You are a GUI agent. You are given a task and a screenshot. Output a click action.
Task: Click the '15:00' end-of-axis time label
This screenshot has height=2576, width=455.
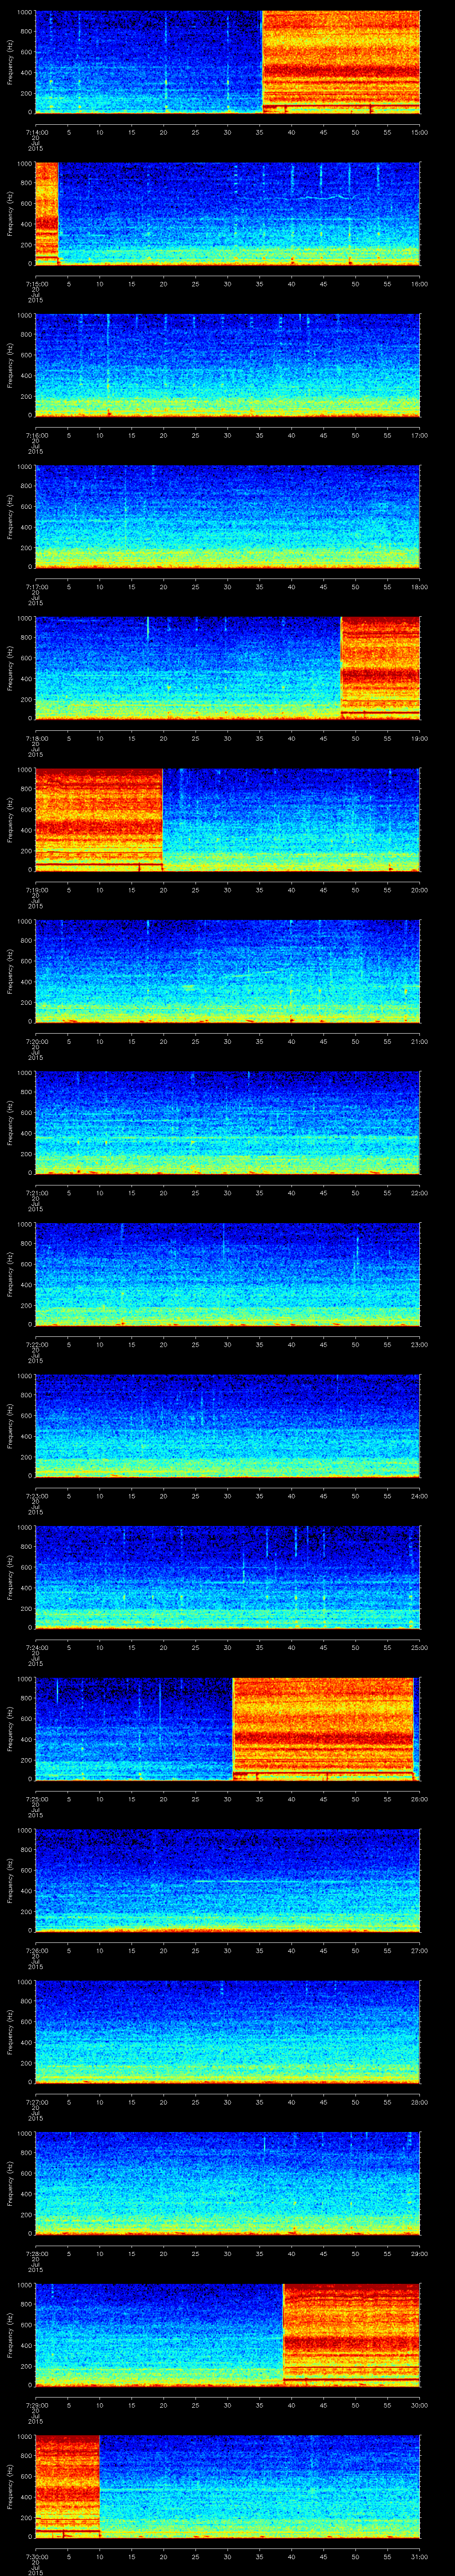419,132
